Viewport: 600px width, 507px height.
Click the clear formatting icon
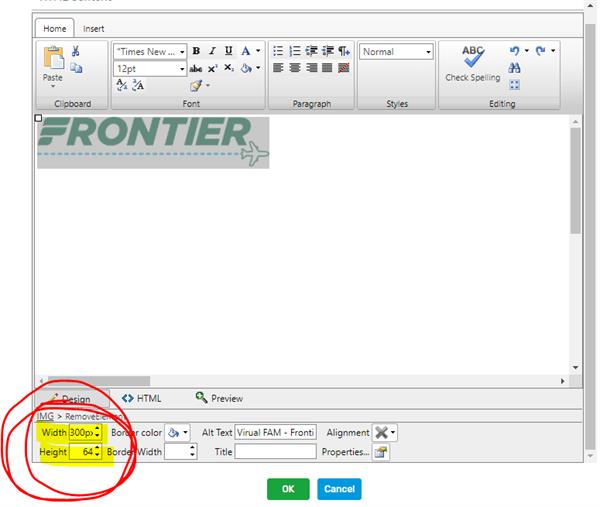[196, 85]
